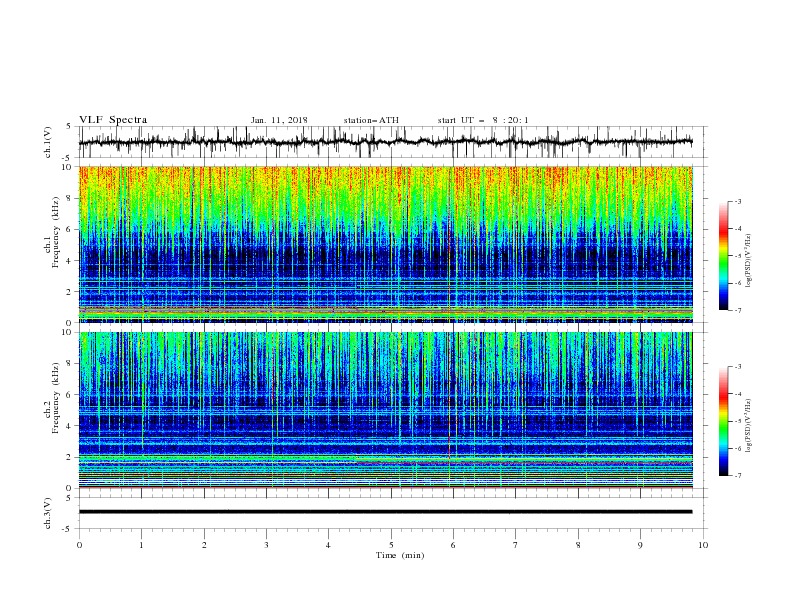The image size is (792, 612).
Task: Click the time axis tick label '10'
Action: (x=703, y=545)
